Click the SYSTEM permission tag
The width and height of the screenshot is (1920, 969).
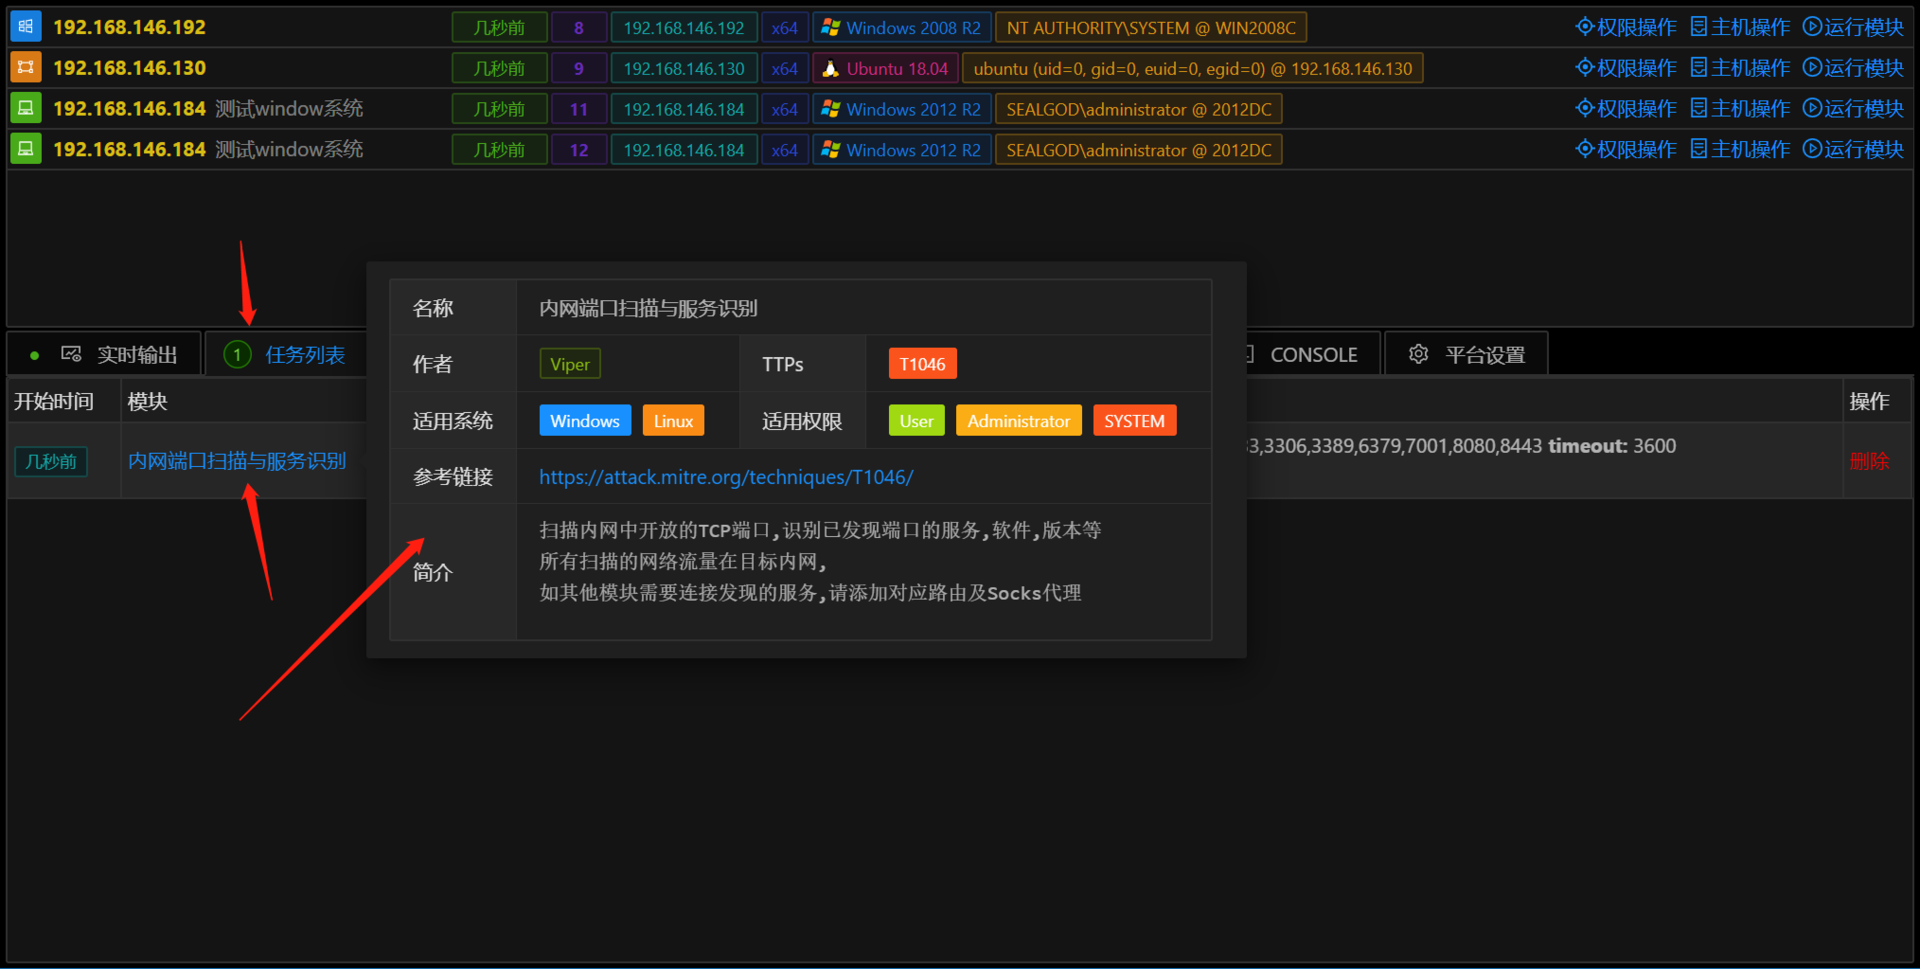pyautogui.click(x=1134, y=420)
